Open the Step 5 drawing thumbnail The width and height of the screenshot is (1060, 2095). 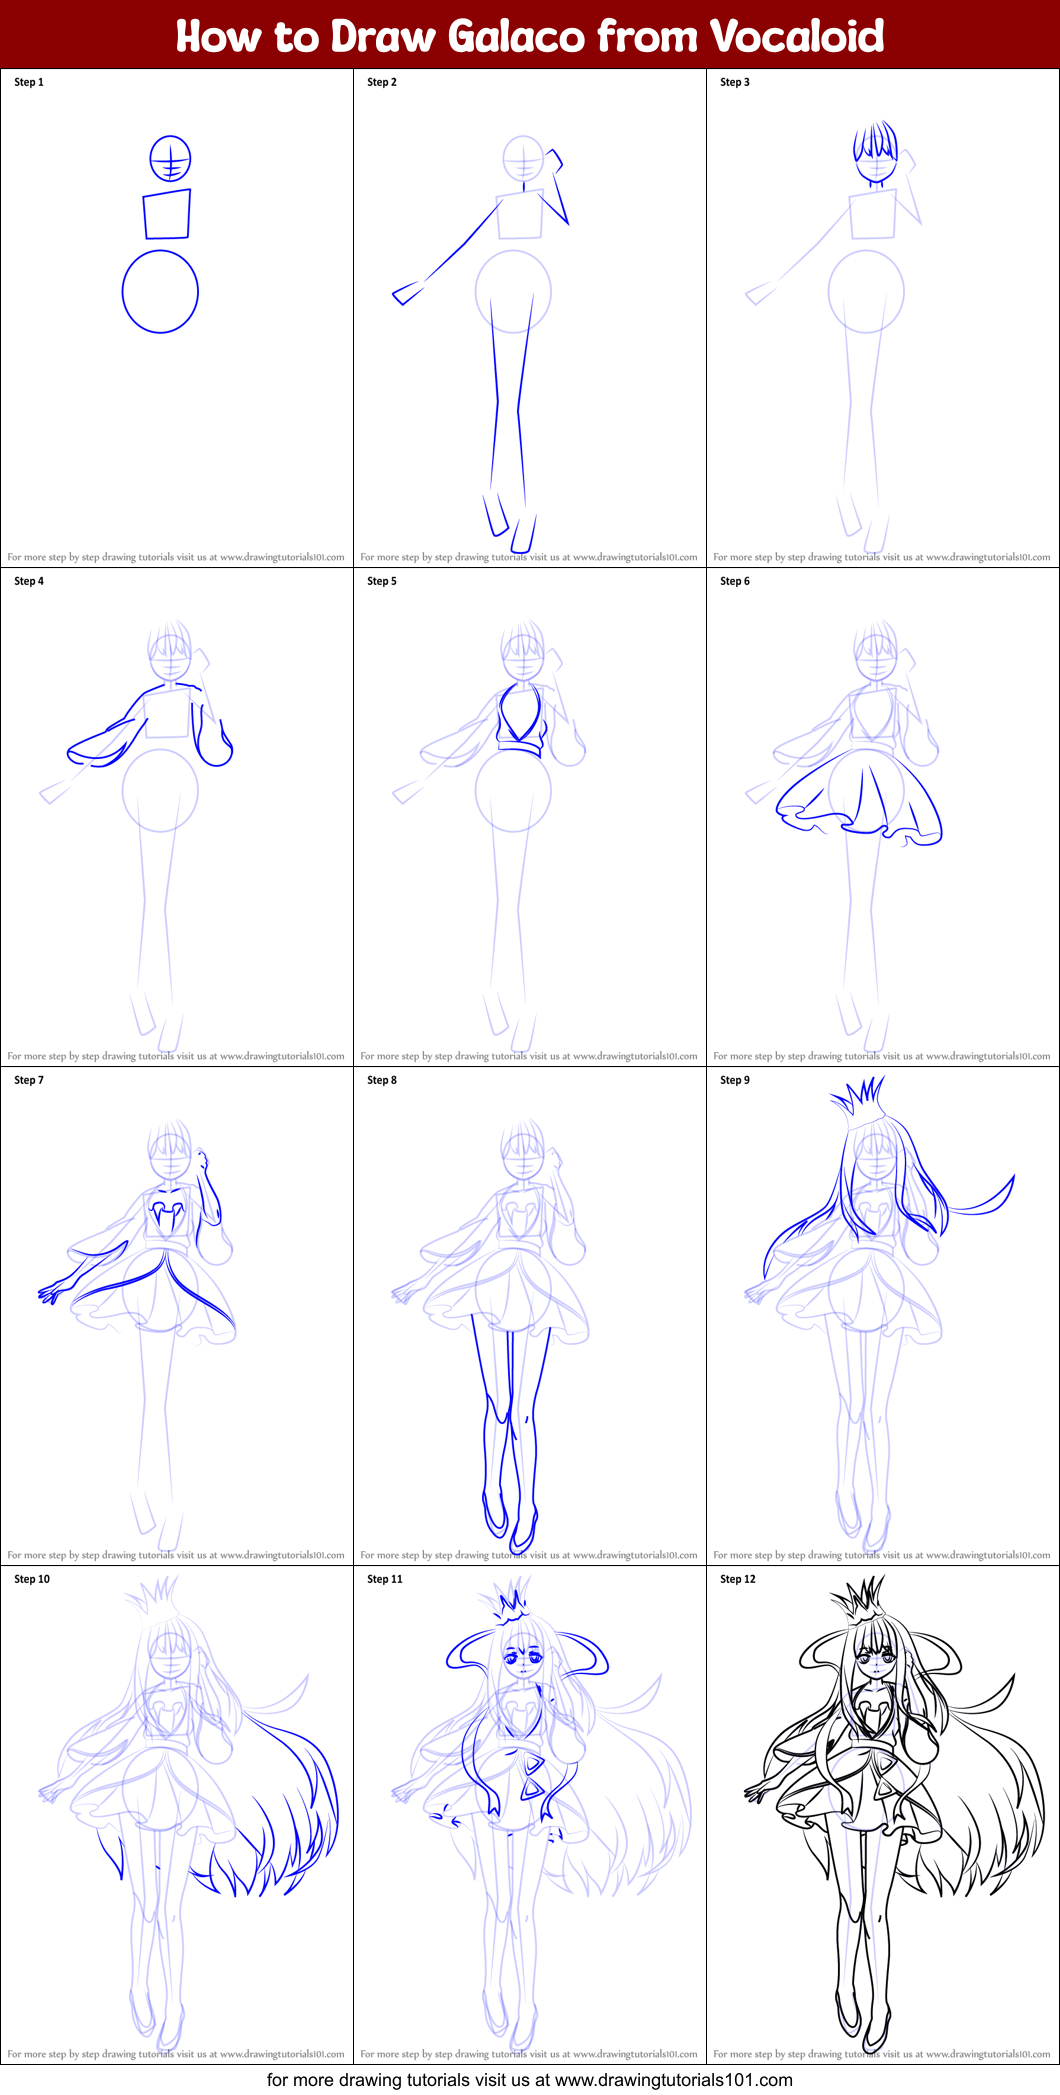coord(530,817)
